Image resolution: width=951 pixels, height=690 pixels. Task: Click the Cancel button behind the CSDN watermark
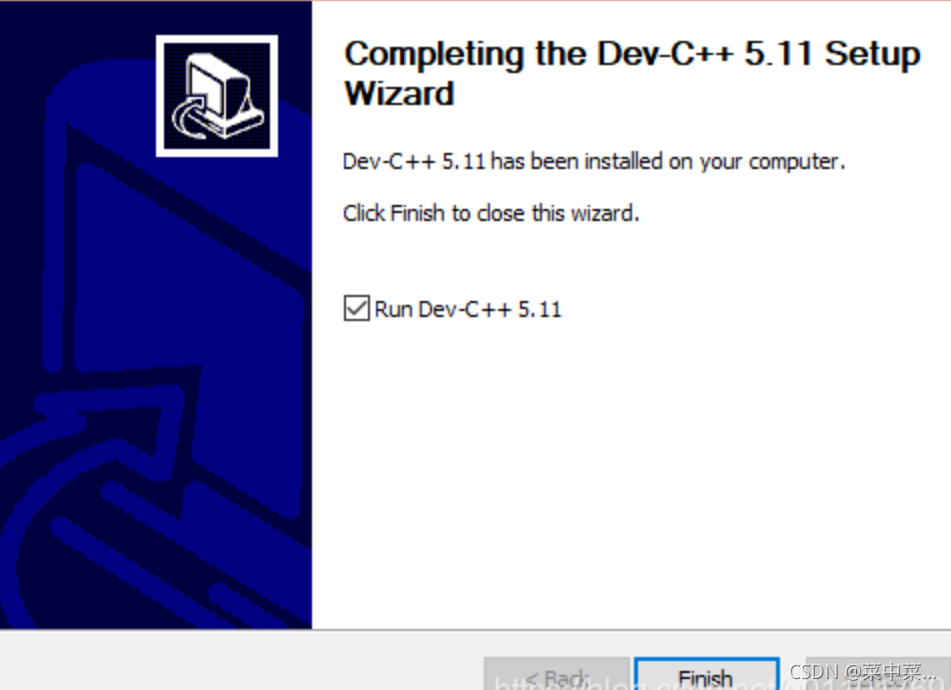[878, 674]
